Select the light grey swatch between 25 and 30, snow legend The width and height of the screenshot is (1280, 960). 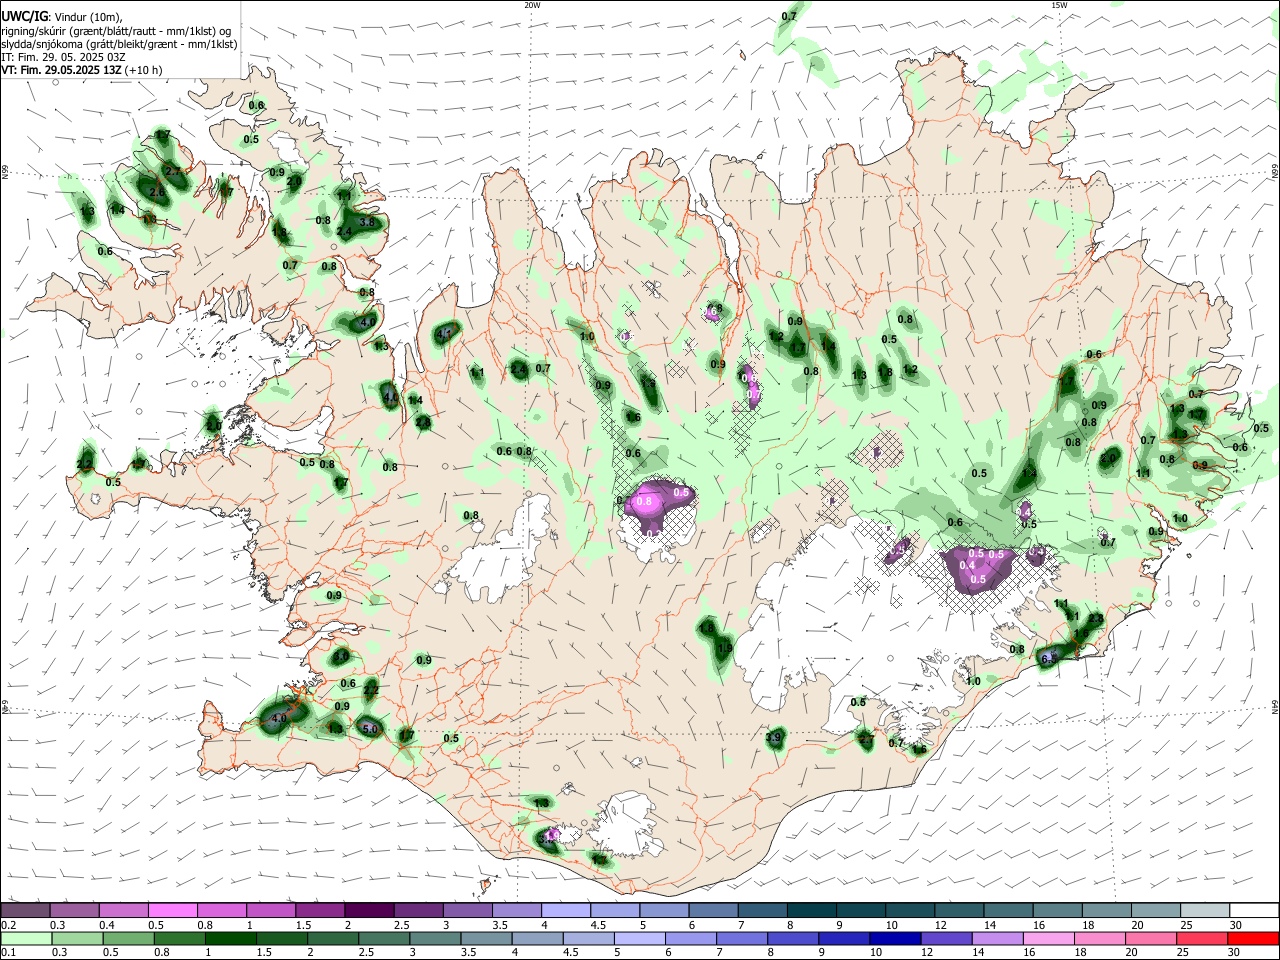pyautogui.click(x=1205, y=910)
